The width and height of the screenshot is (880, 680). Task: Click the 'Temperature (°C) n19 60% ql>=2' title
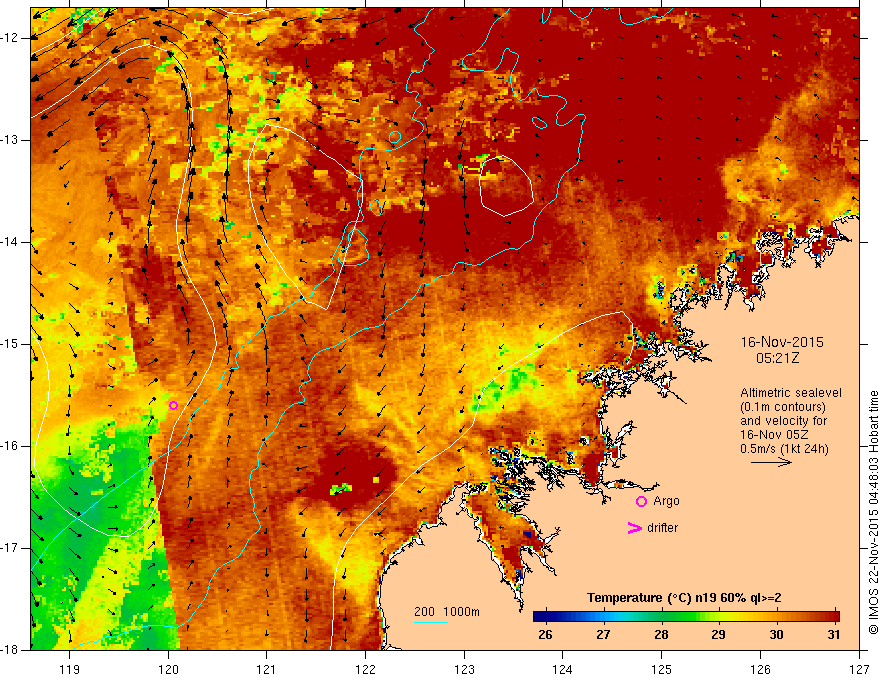684,598
